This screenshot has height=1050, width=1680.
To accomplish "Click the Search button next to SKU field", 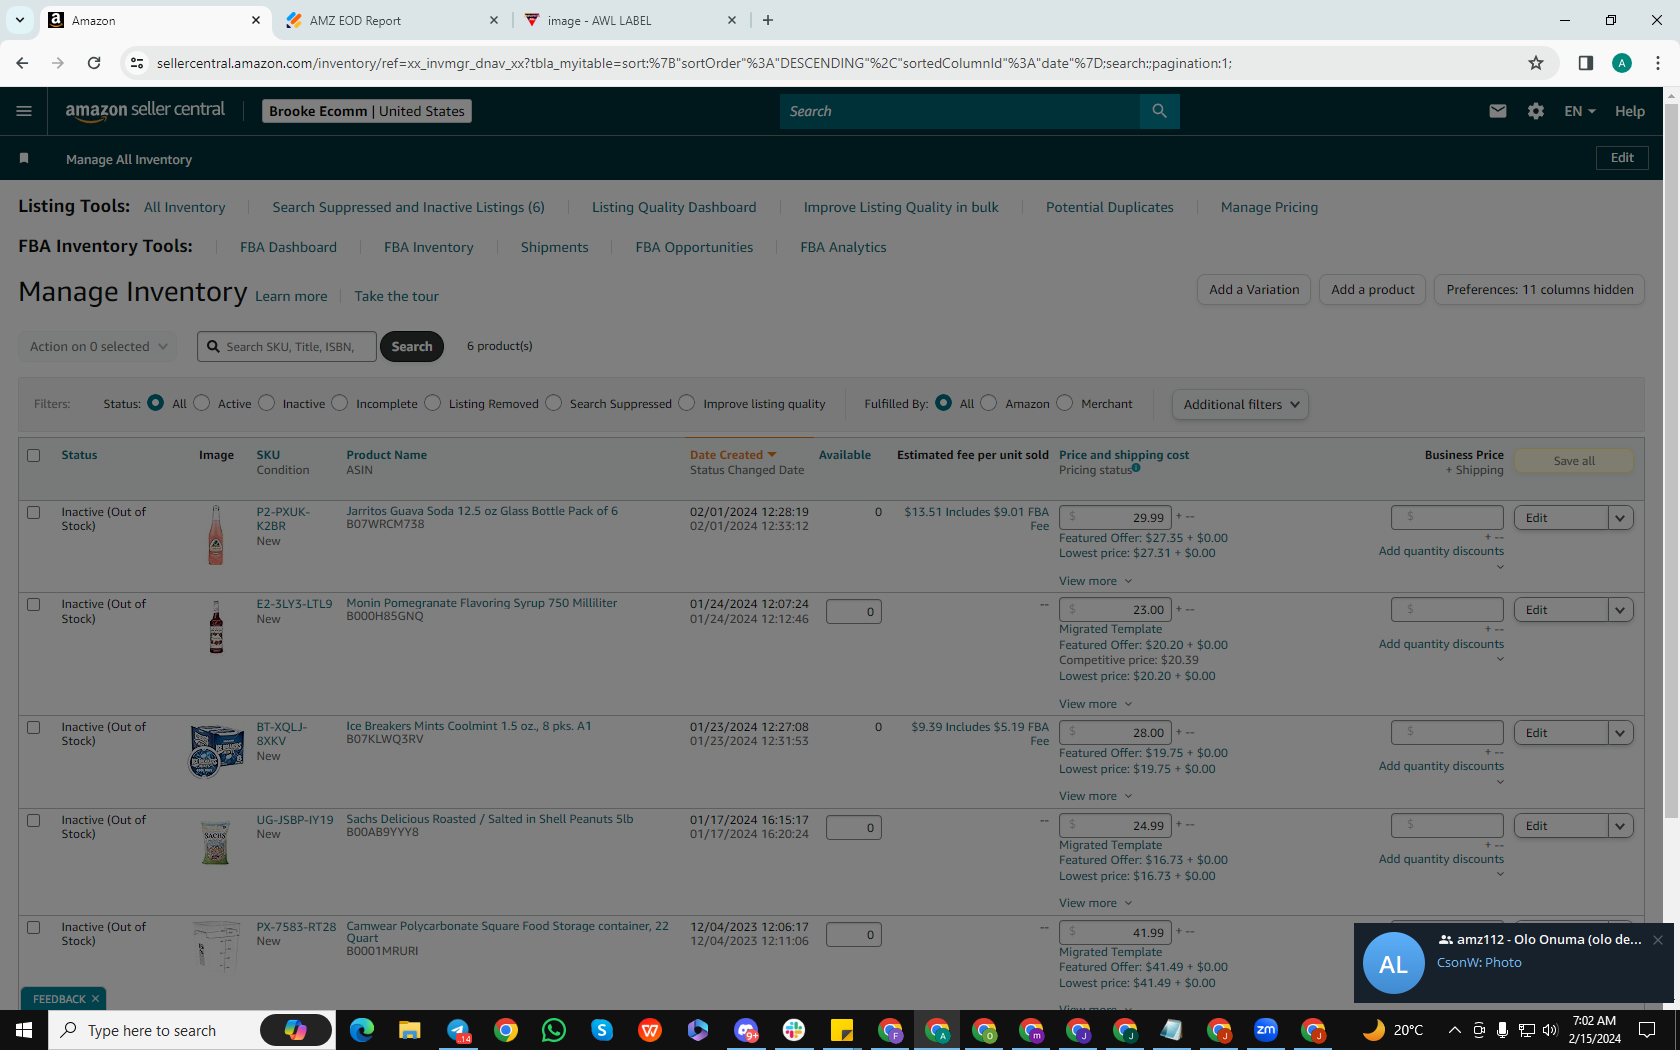I will 412,346.
